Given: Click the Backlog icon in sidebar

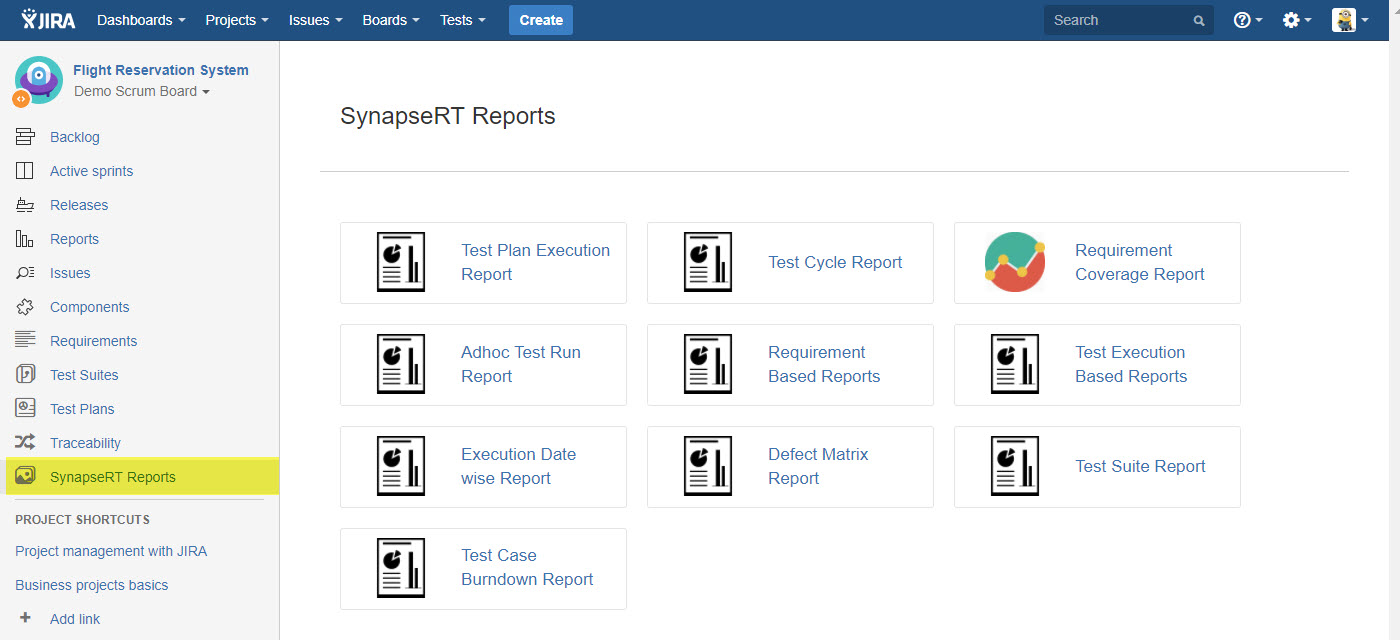Looking at the screenshot, I should pyautogui.click(x=25, y=137).
